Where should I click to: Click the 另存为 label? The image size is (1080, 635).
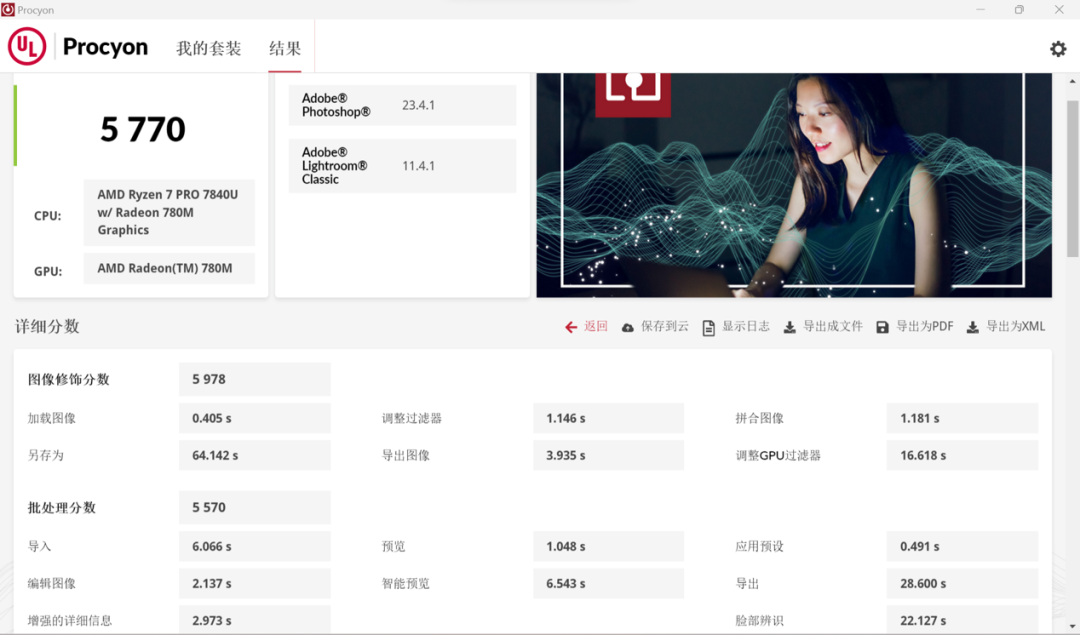coord(45,455)
